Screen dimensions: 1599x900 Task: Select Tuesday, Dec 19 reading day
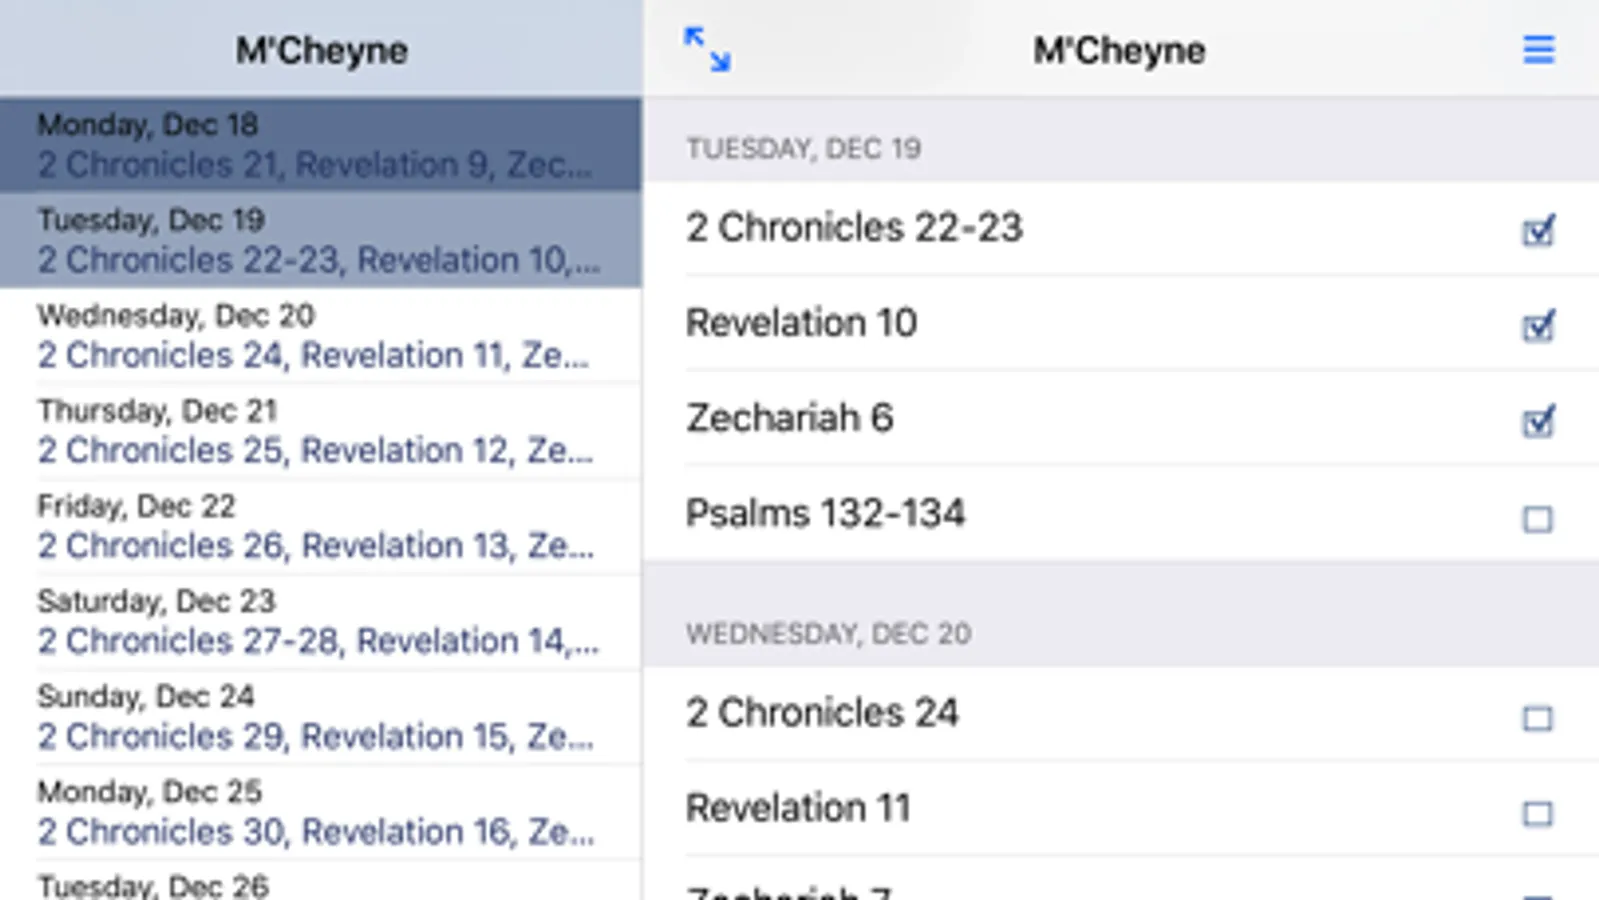tap(320, 240)
